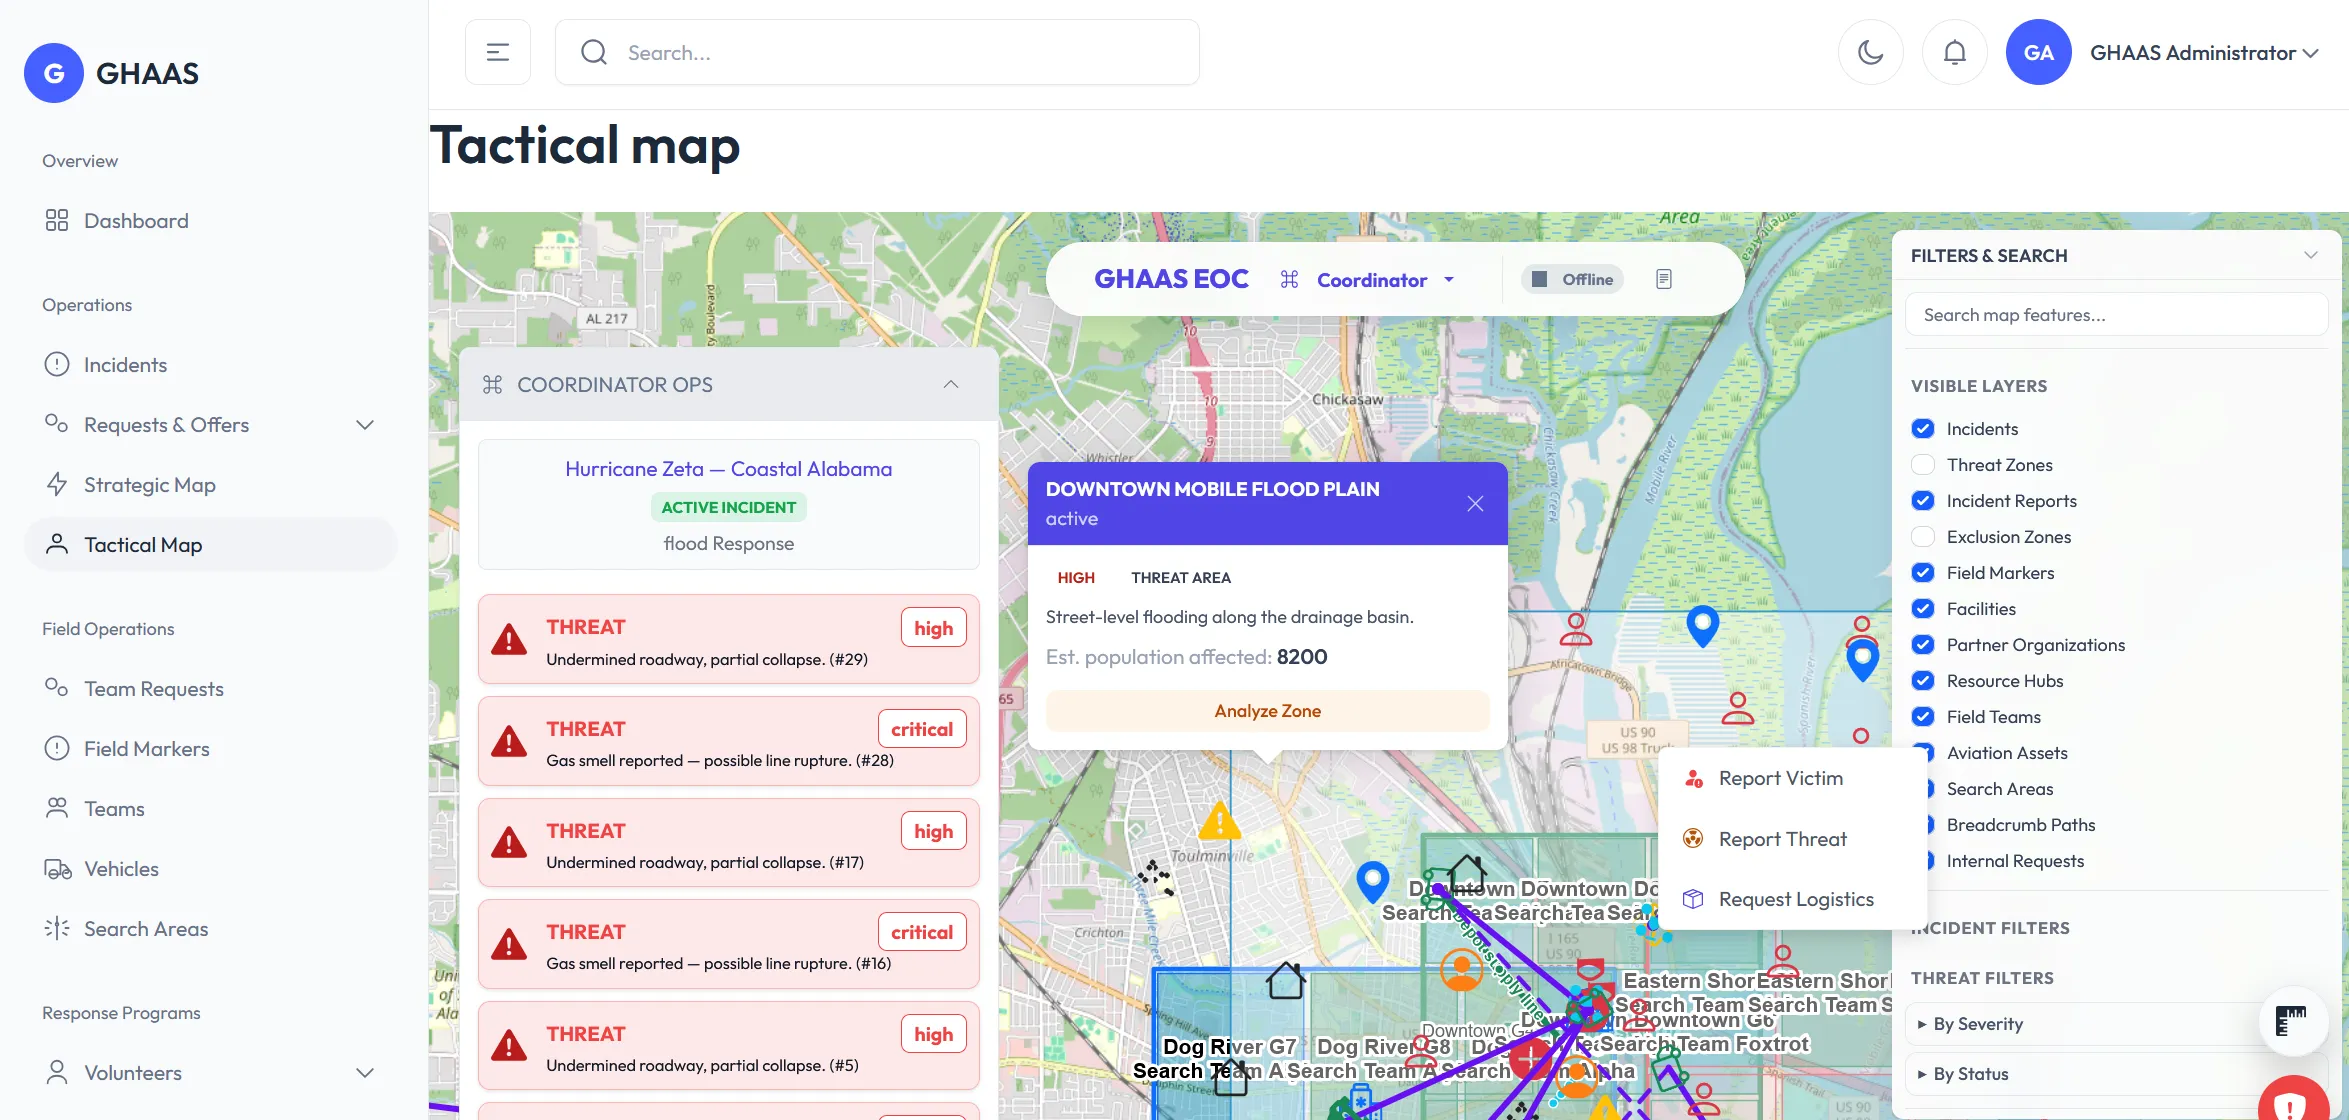Screen dimensions: 2349x1120
Task: Enable the Exclusion Zones layer
Action: point(1922,537)
